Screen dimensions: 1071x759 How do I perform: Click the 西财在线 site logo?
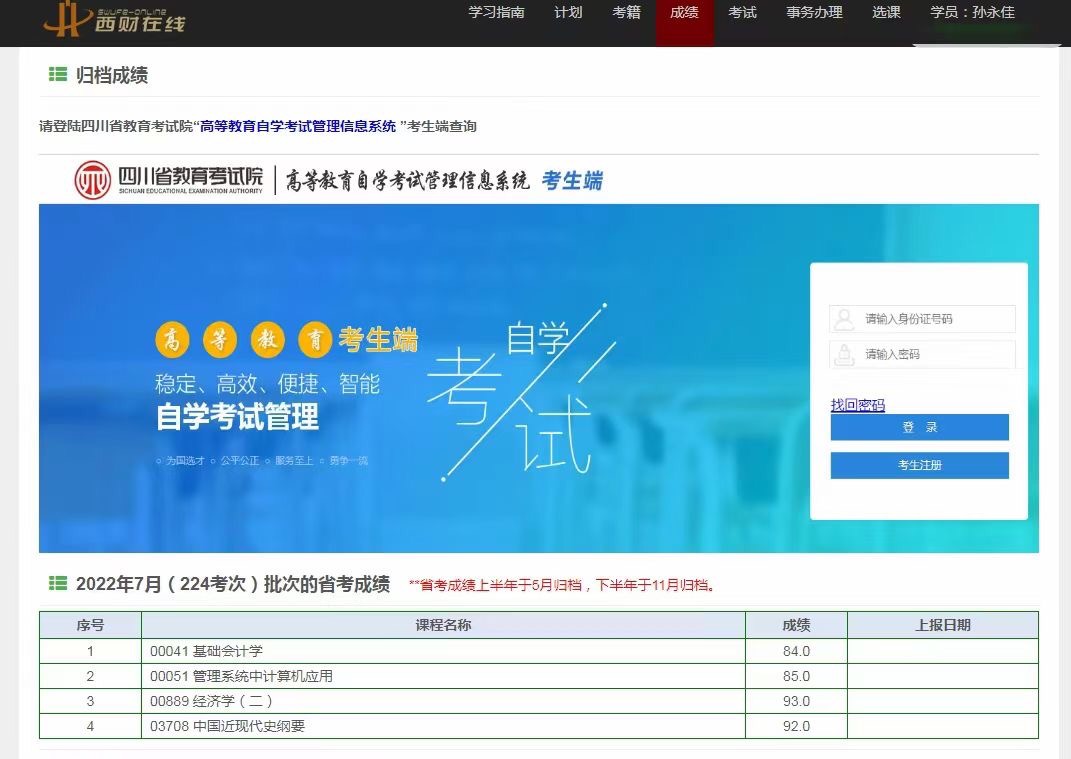(115, 18)
